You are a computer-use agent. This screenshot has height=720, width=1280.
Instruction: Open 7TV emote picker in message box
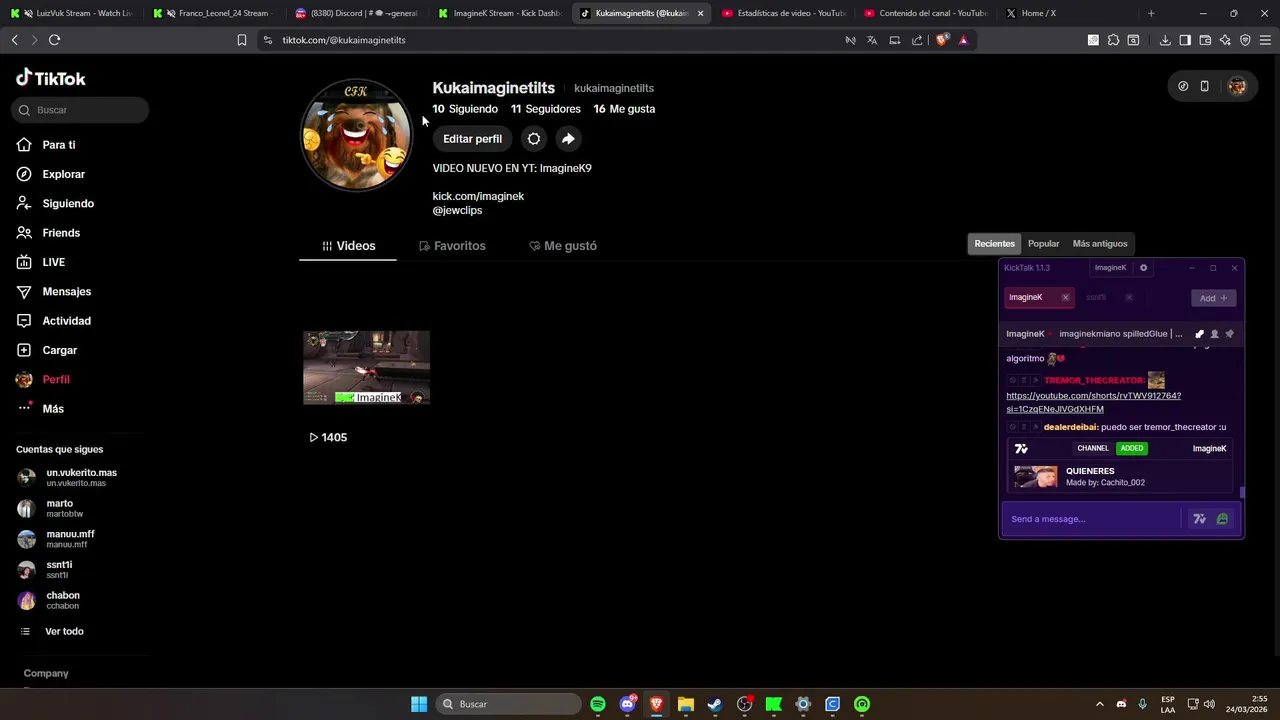[1199, 519]
